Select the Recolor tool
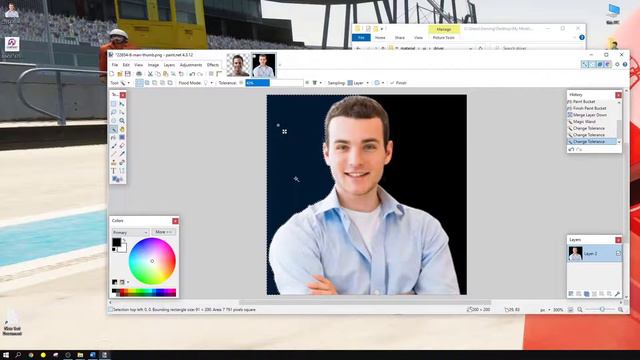The width and height of the screenshot is (640, 360). point(122,162)
